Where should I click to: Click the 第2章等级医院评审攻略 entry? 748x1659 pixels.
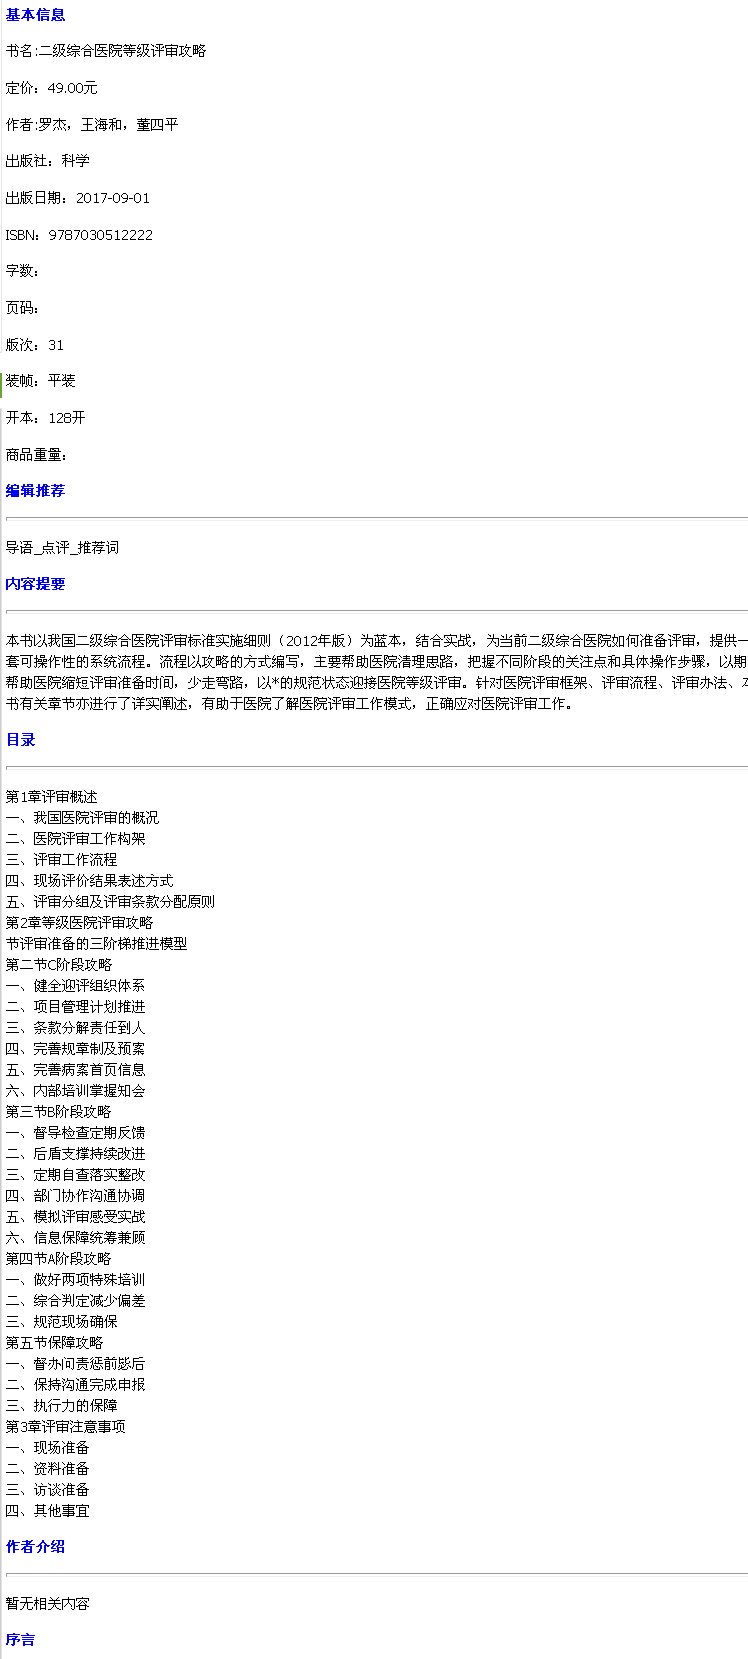click(x=80, y=923)
